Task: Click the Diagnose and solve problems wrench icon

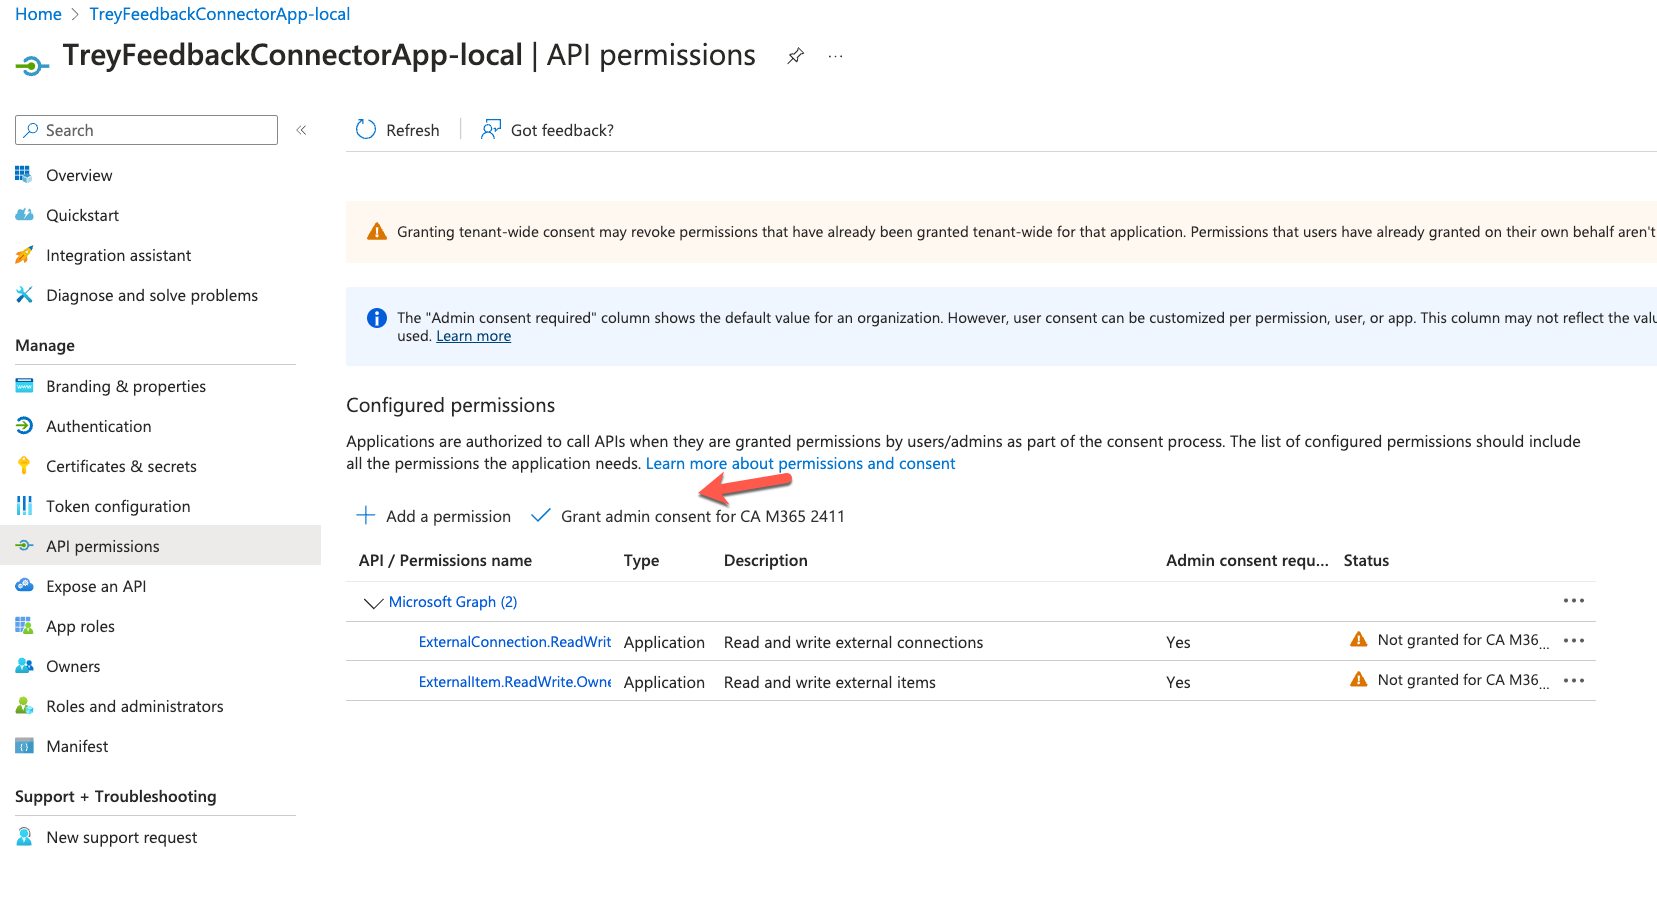Action: click(x=24, y=295)
